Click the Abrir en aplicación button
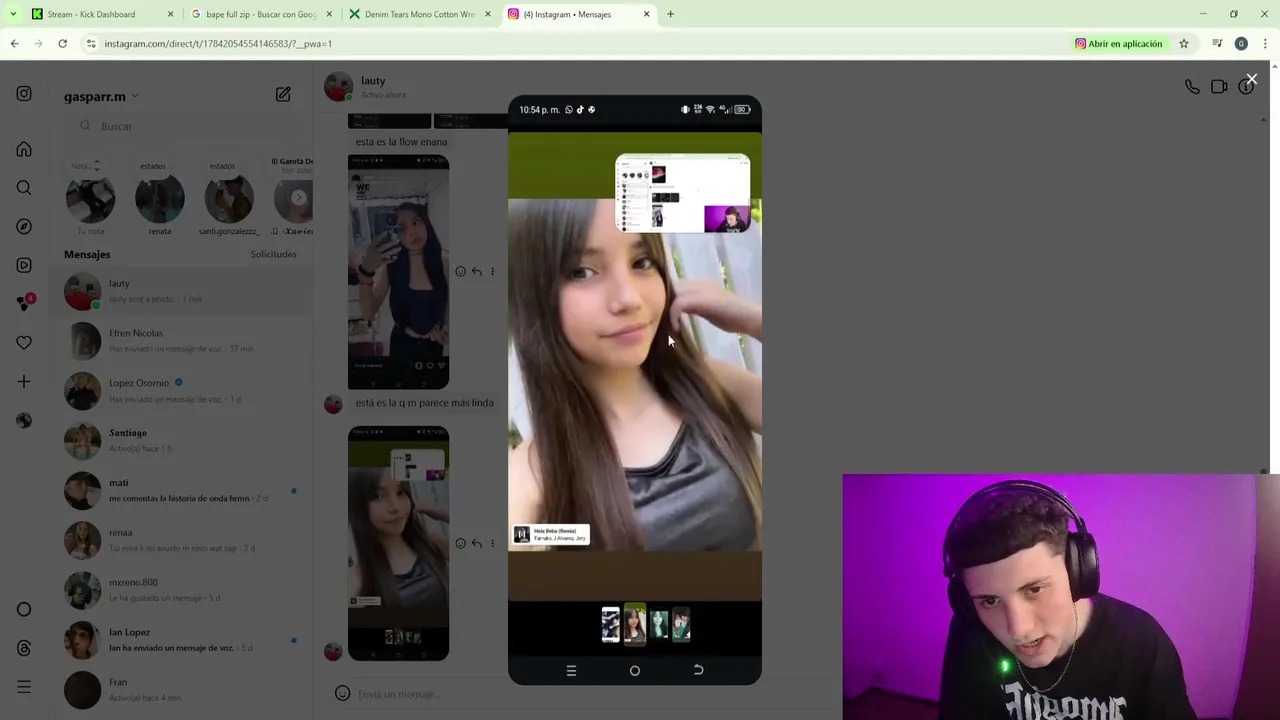1280x720 pixels. point(1118,43)
